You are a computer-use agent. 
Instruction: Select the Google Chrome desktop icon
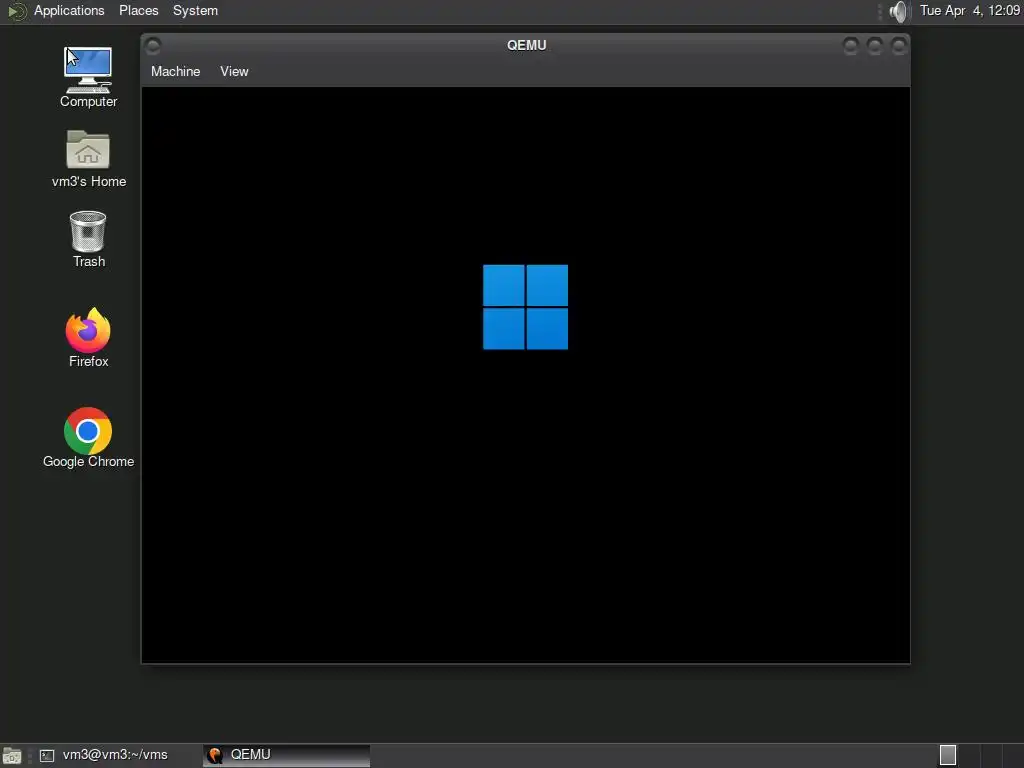(x=88, y=438)
